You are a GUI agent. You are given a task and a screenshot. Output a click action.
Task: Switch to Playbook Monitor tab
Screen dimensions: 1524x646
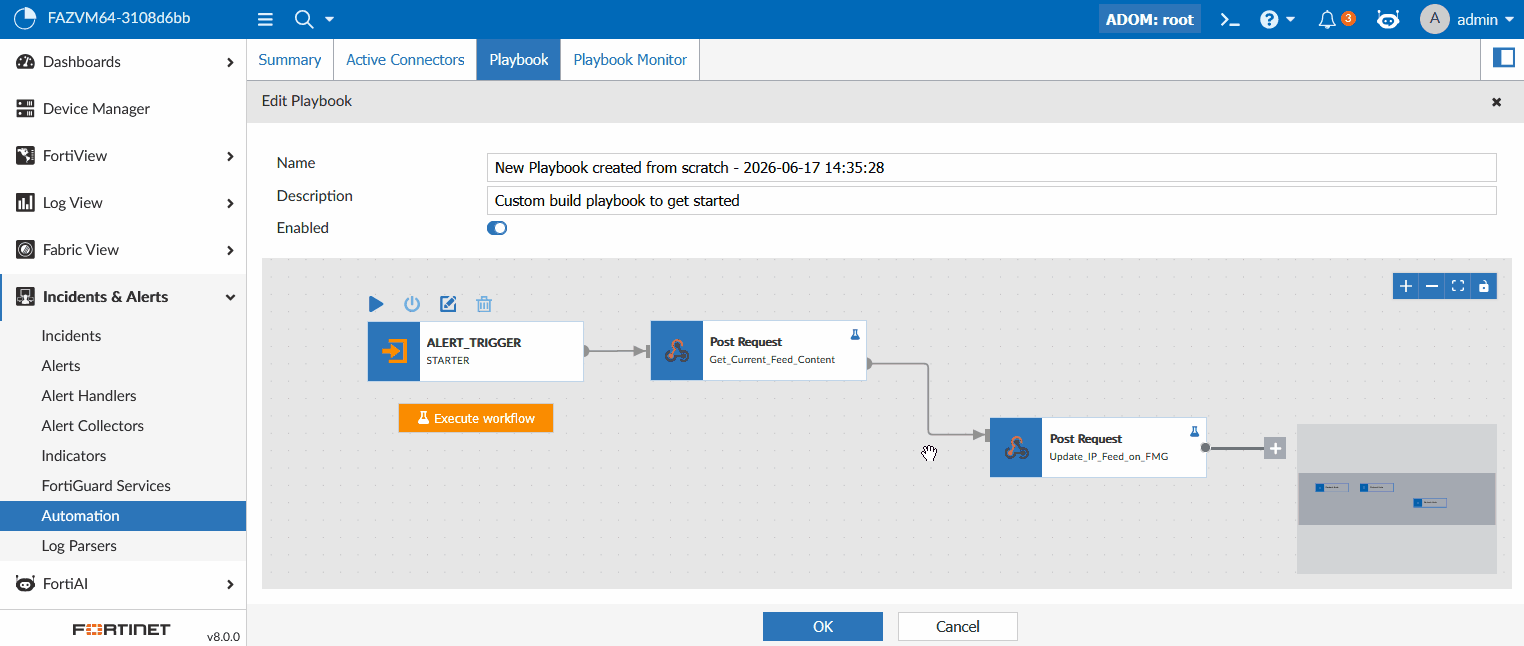(630, 60)
